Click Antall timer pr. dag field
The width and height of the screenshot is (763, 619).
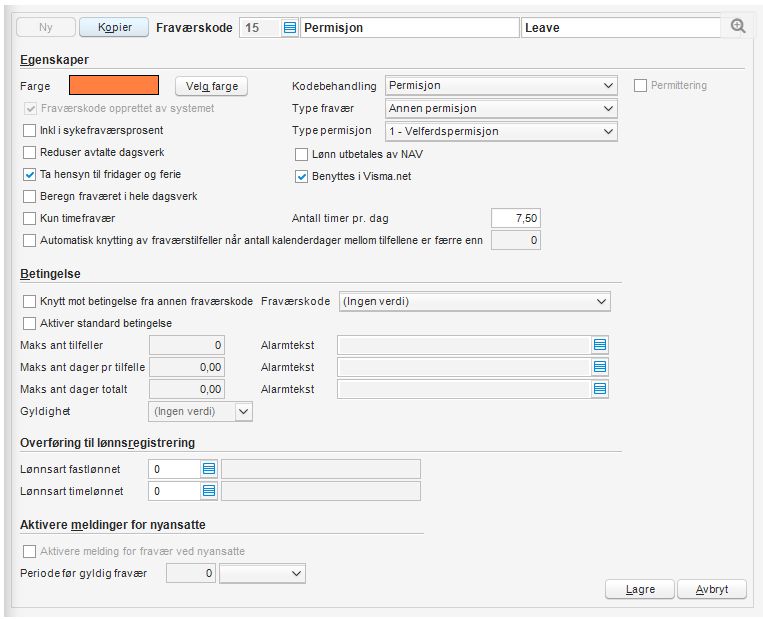(x=516, y=218)
